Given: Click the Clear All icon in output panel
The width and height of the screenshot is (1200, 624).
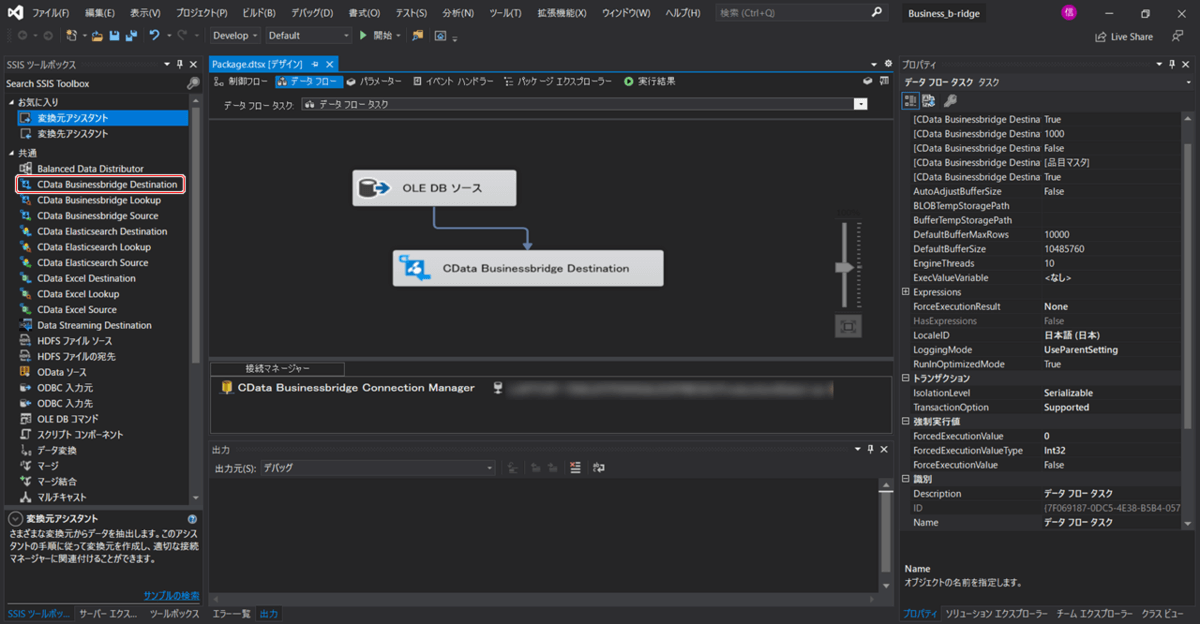Looking at the screenshot, I should pos(575,468).
